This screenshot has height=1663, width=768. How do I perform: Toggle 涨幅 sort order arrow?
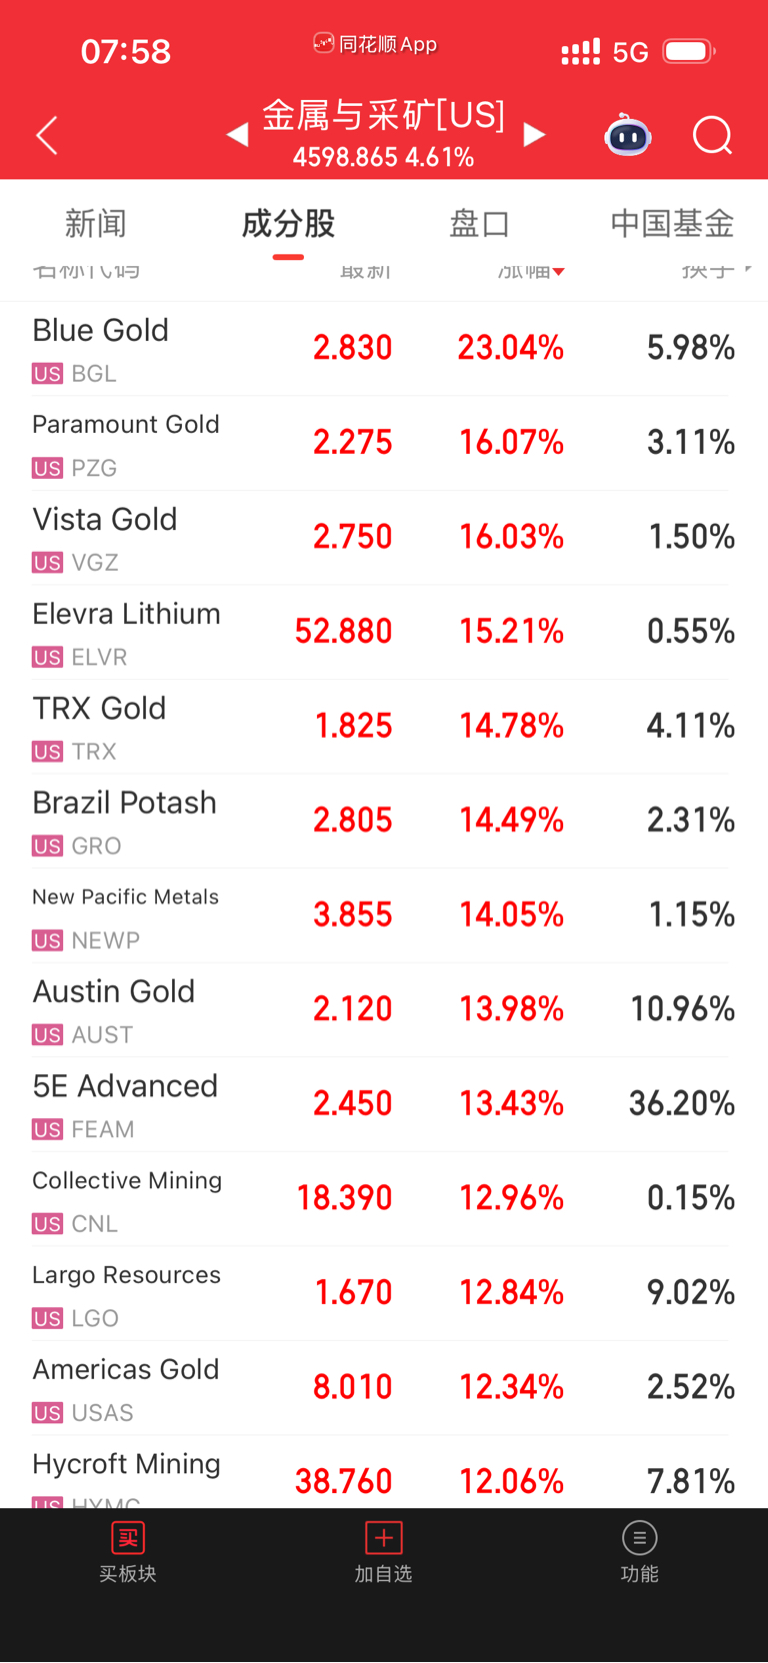558,271
